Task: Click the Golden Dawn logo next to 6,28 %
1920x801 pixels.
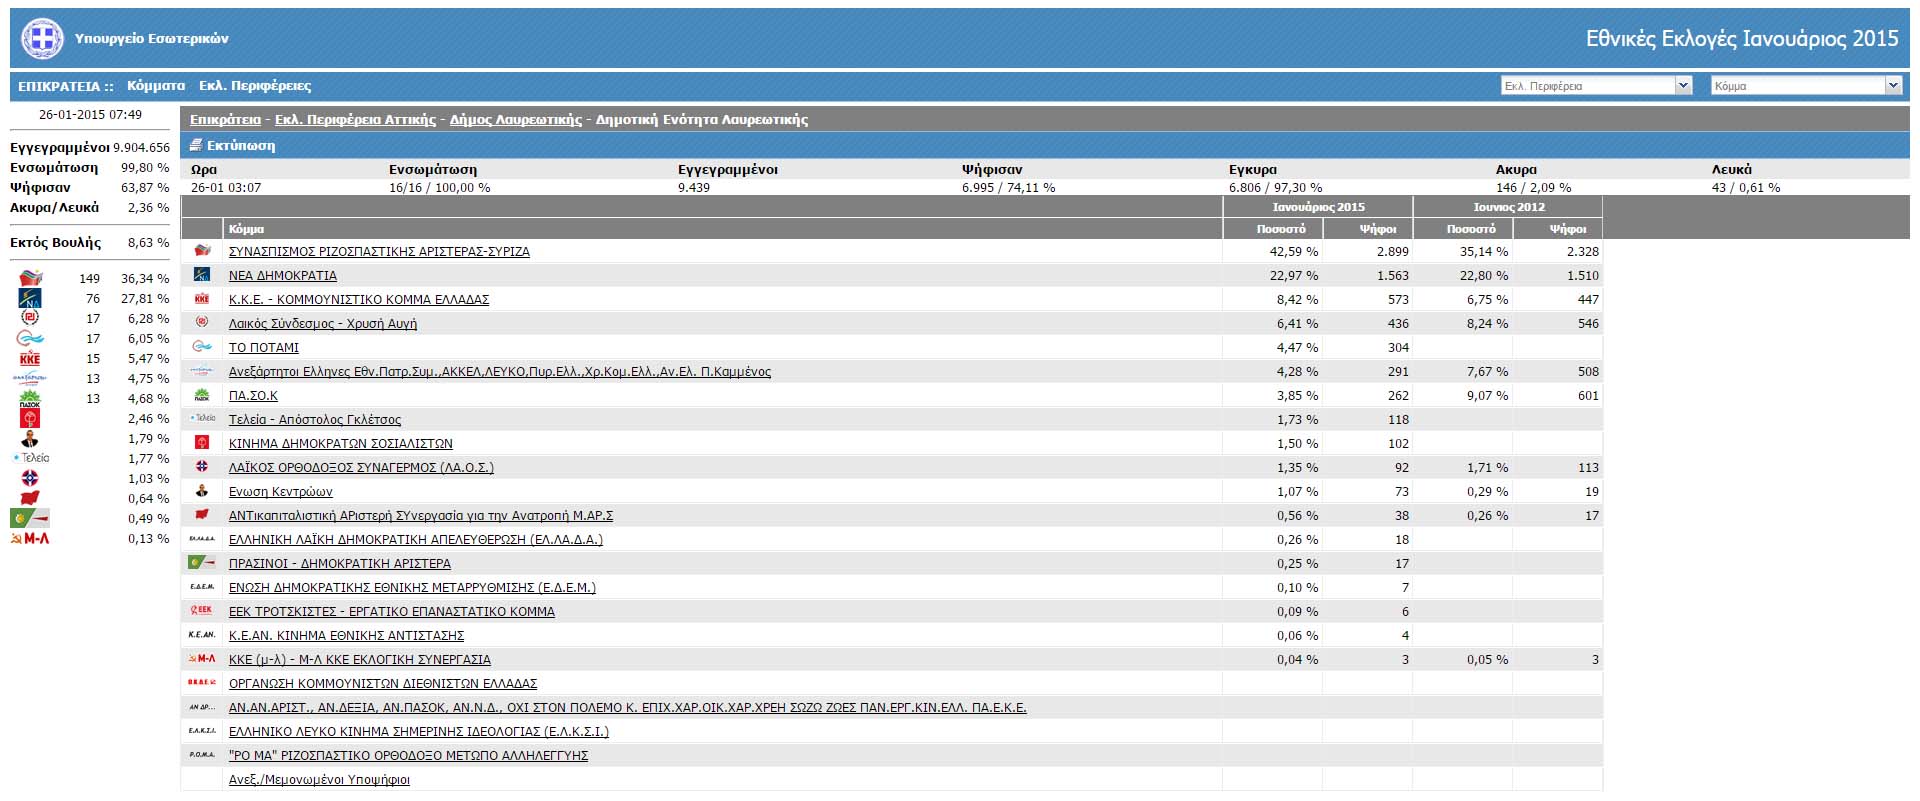Action: coord(30,318)
